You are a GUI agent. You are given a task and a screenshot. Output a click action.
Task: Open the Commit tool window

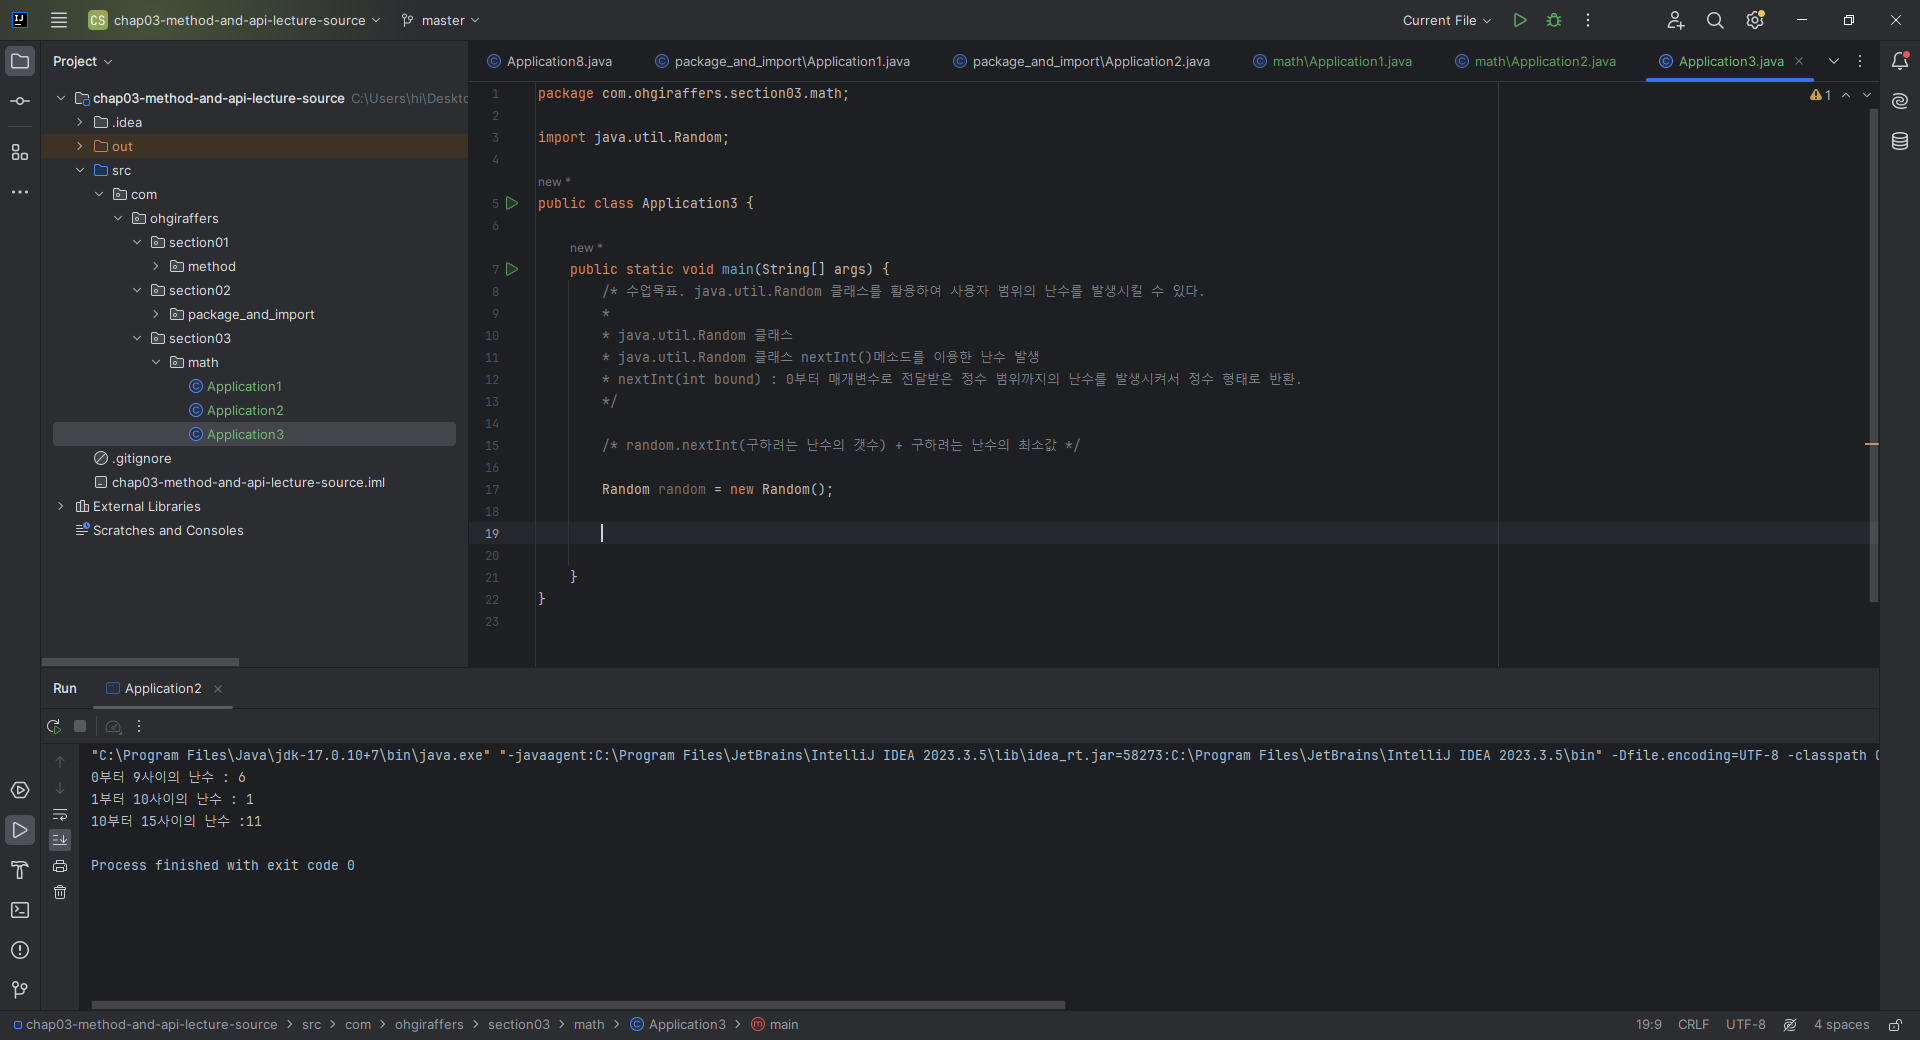20,101
